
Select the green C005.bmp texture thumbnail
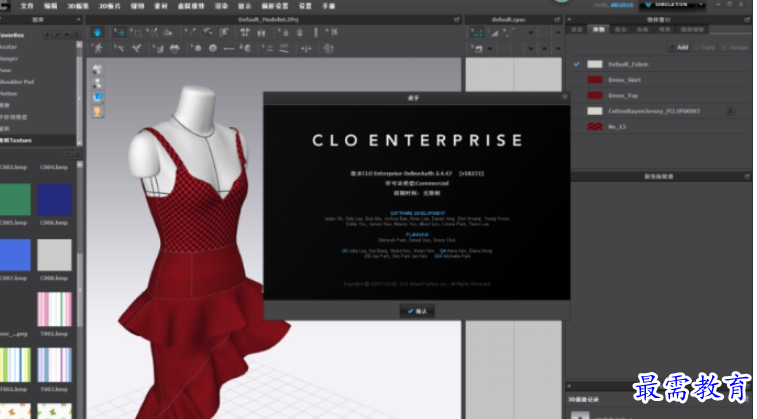point(15,199)
